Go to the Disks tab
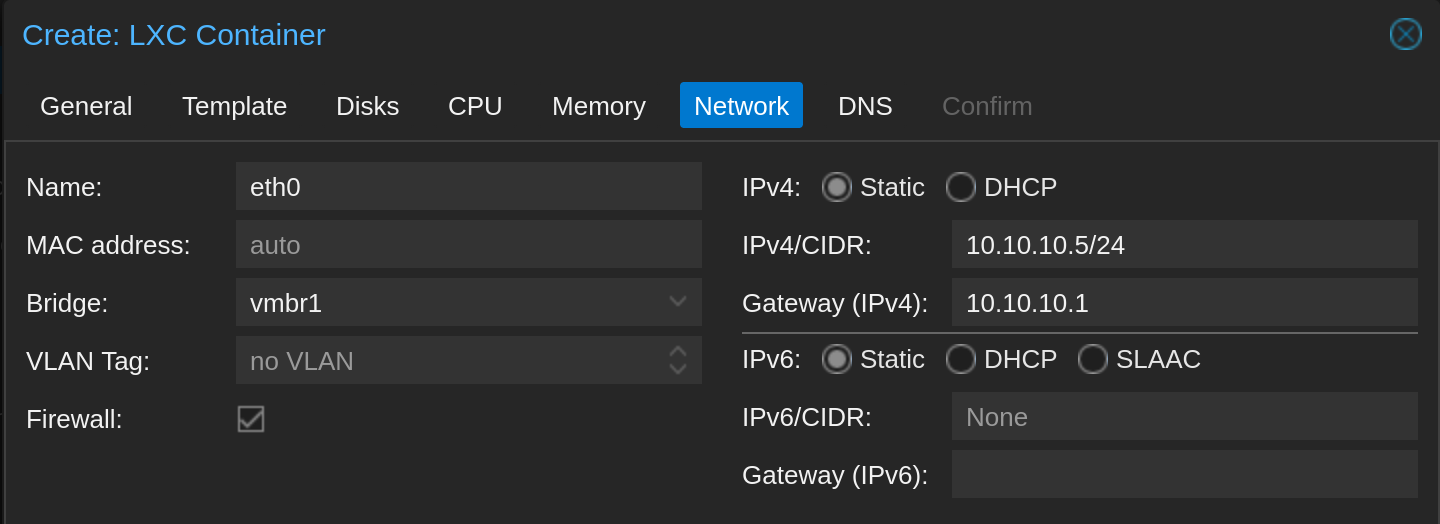Viewport: 1440px width, 524px height. tap(368, 105)
